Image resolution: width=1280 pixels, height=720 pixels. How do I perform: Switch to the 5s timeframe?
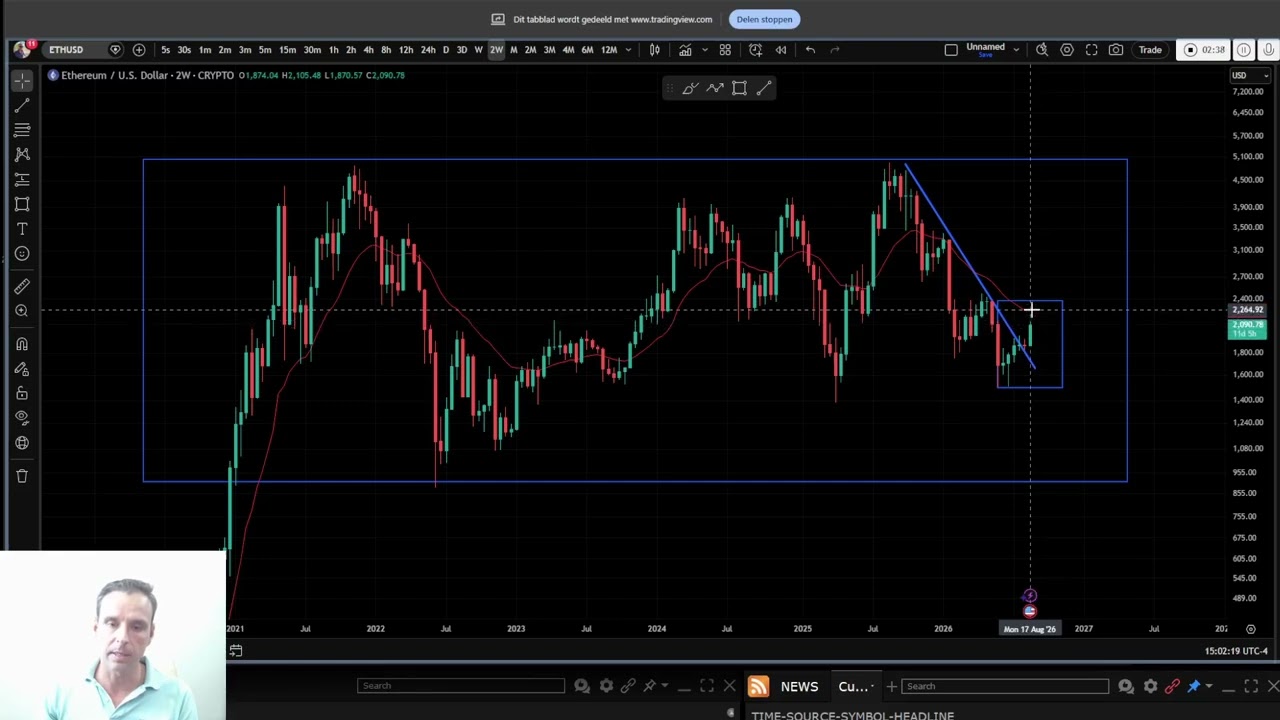pyautogui.click(x=165, y=50)
